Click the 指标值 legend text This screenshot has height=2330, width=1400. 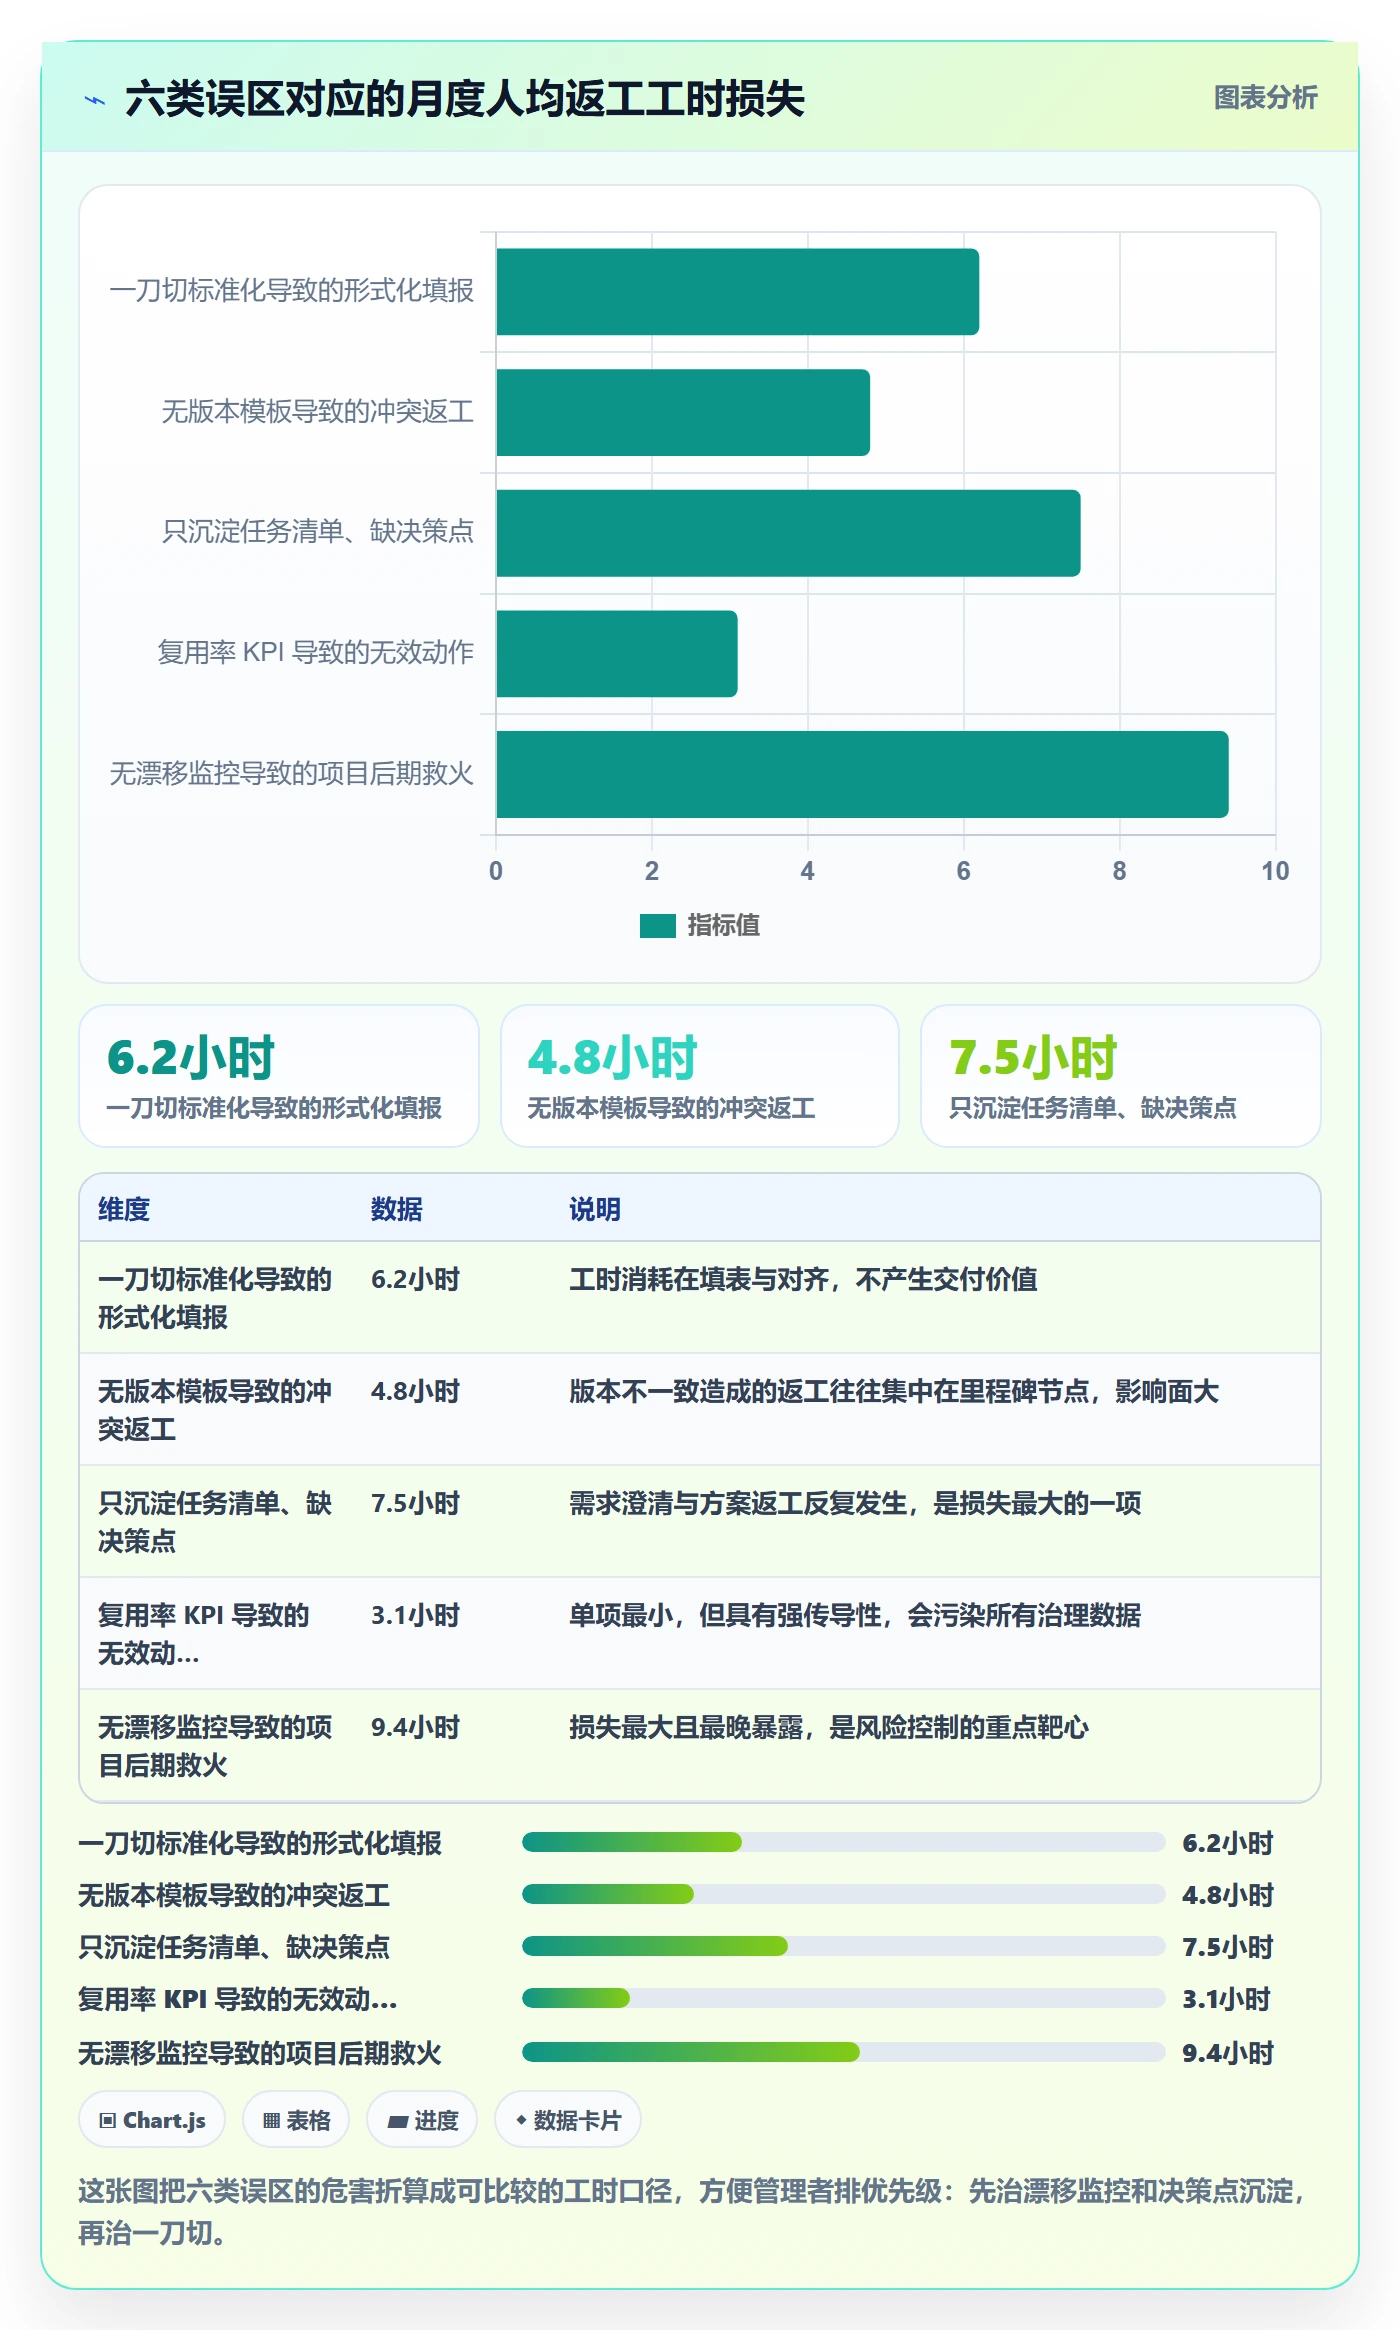tap(723, 926)
